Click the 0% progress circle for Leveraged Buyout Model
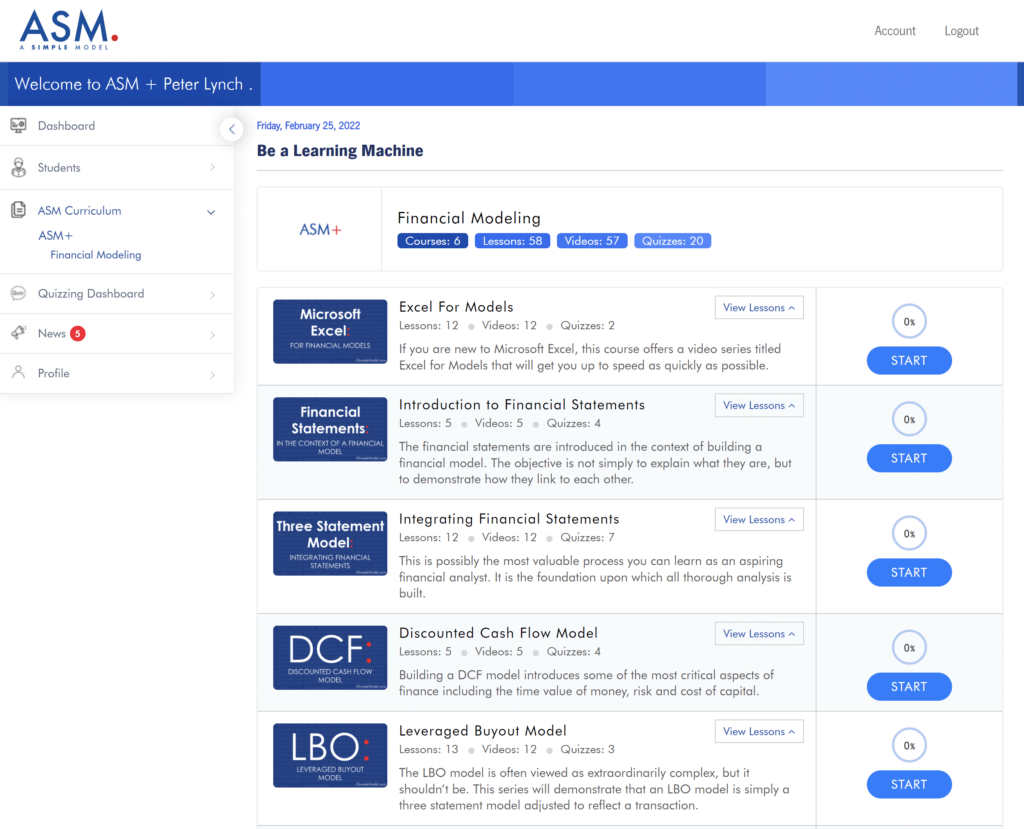Screen dimensions: 1024x829 pyautogui.click(x=909, y=746)
